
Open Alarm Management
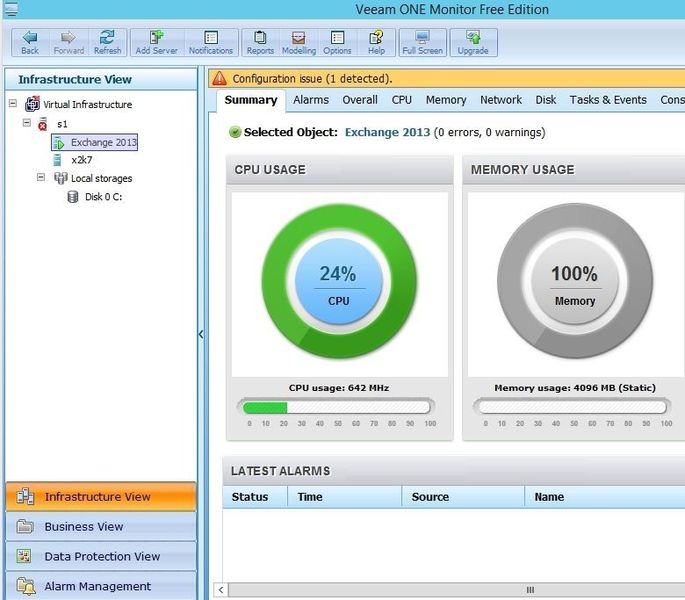pos(101,586)
